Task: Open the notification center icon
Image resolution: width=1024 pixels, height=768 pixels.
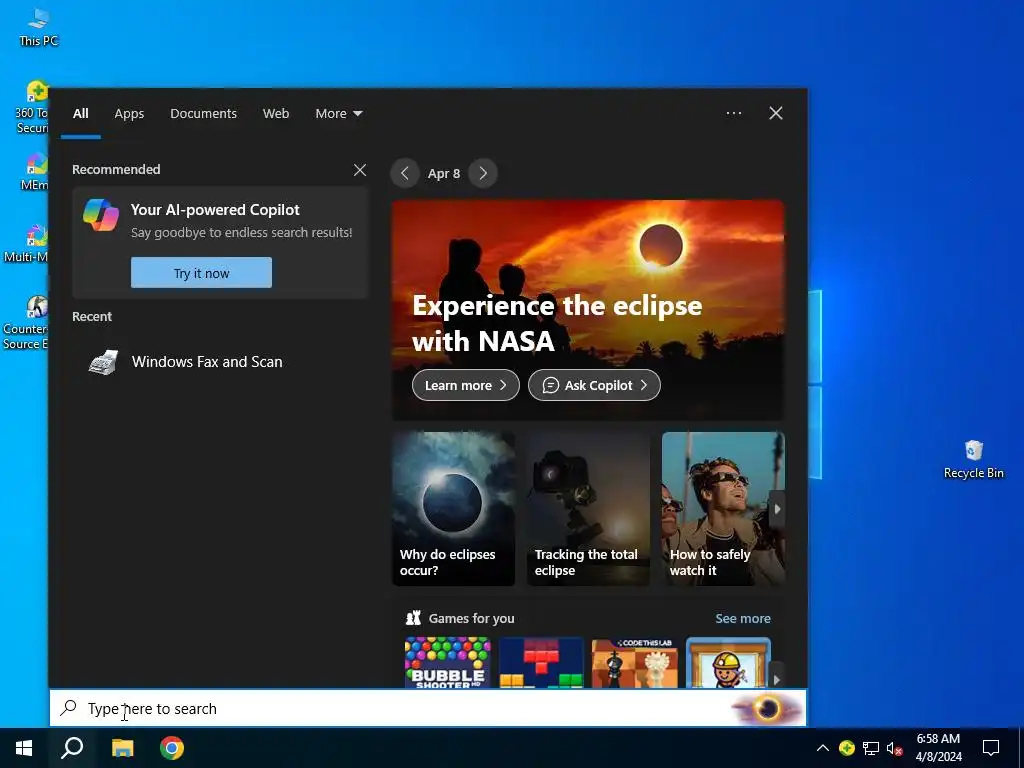Action: (x=991, y=748)
